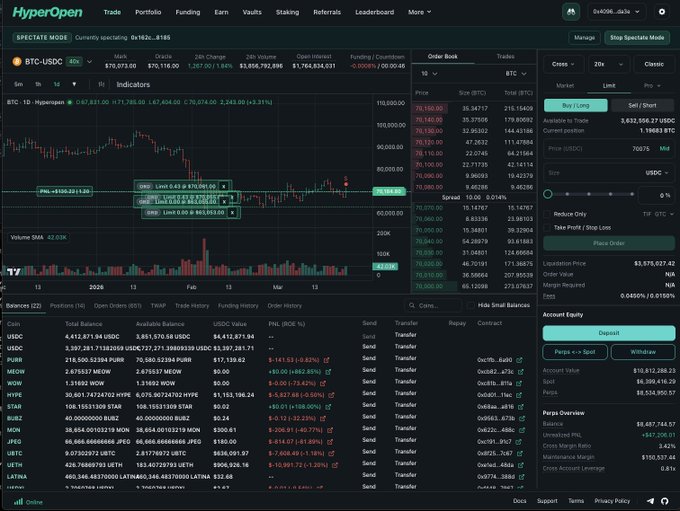The height and width of the screenshot is (511, 680).
Task: Open HYPE PNL share icon
Action: (x=331, y=395)
